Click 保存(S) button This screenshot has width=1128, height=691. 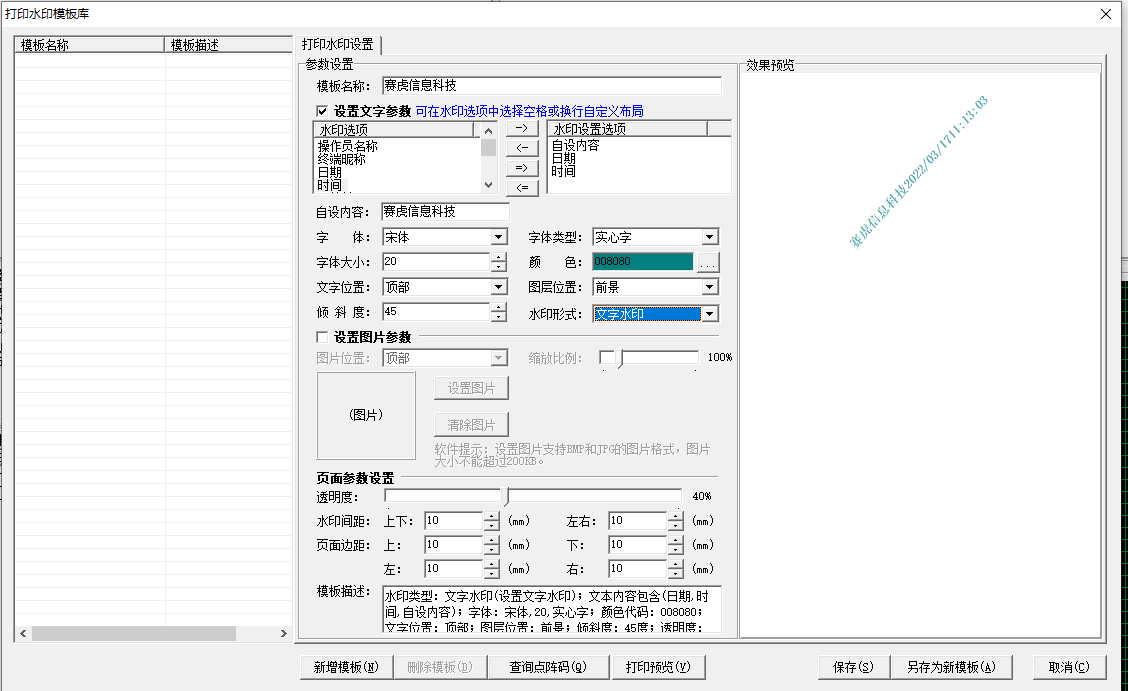click(853, 667)
